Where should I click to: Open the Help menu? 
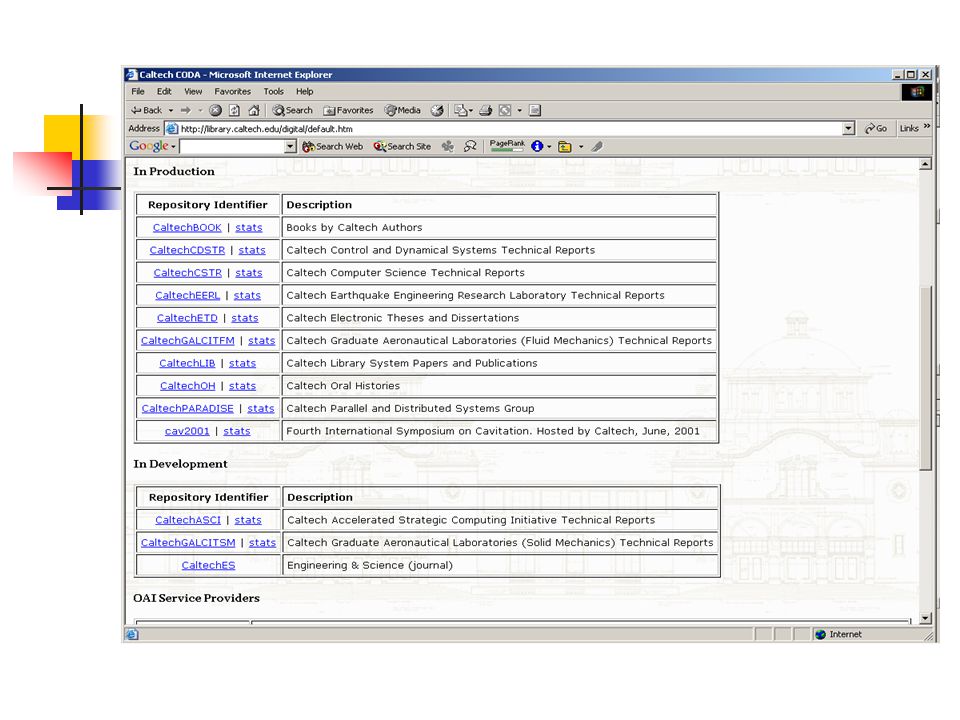pyautogui.click(x=304, y=91)
